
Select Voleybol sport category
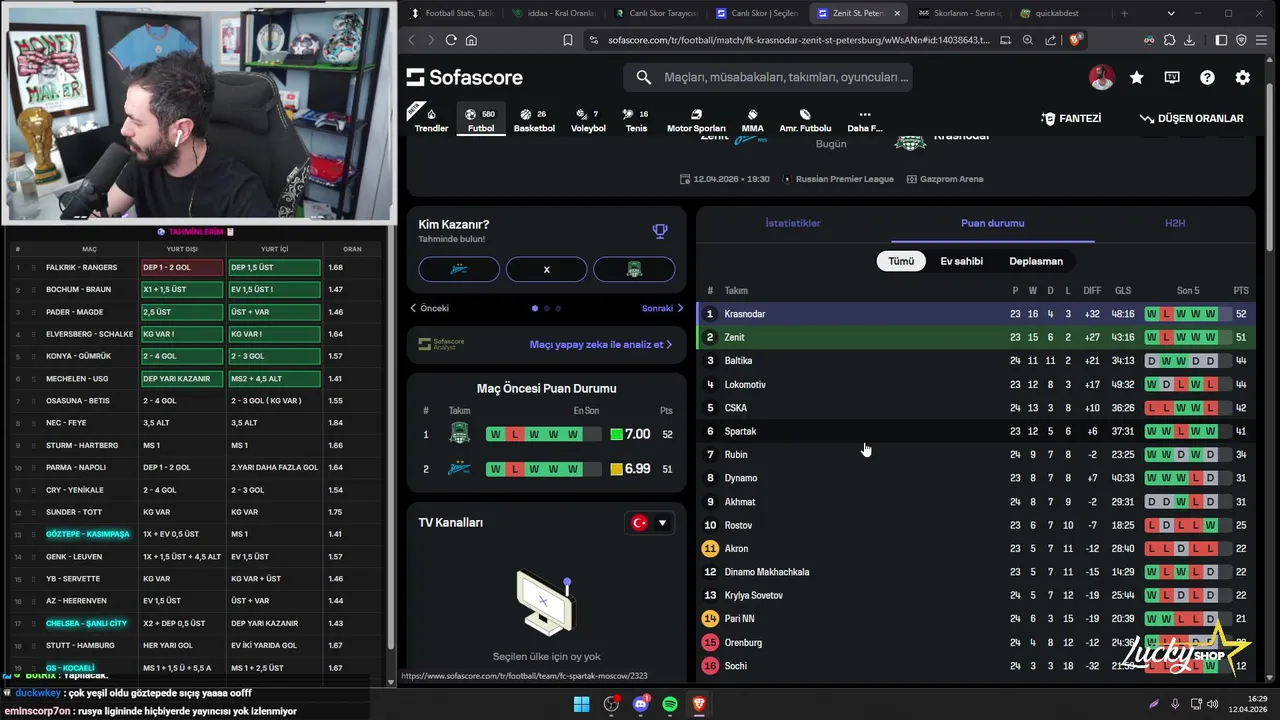(588, 120)
